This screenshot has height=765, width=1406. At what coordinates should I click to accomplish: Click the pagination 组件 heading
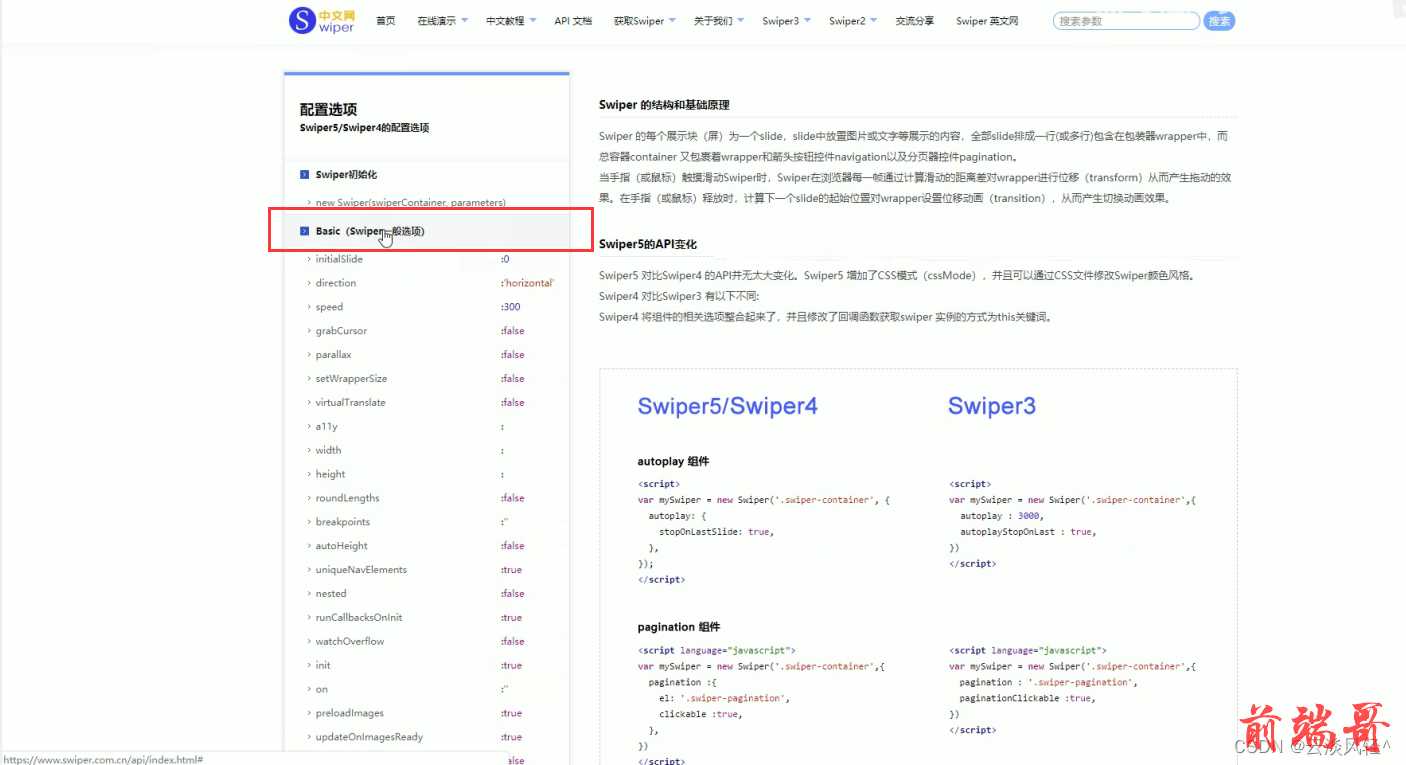click(x=678, y=627)
